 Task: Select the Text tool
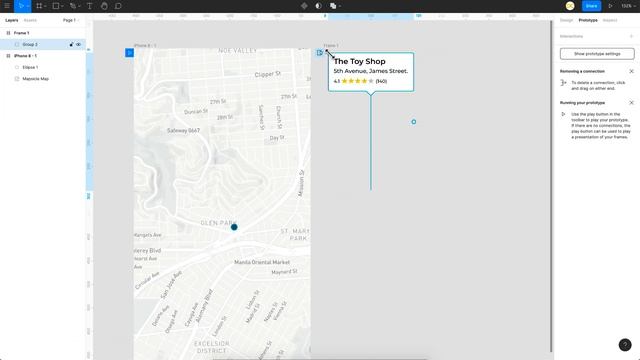point(89,6)
